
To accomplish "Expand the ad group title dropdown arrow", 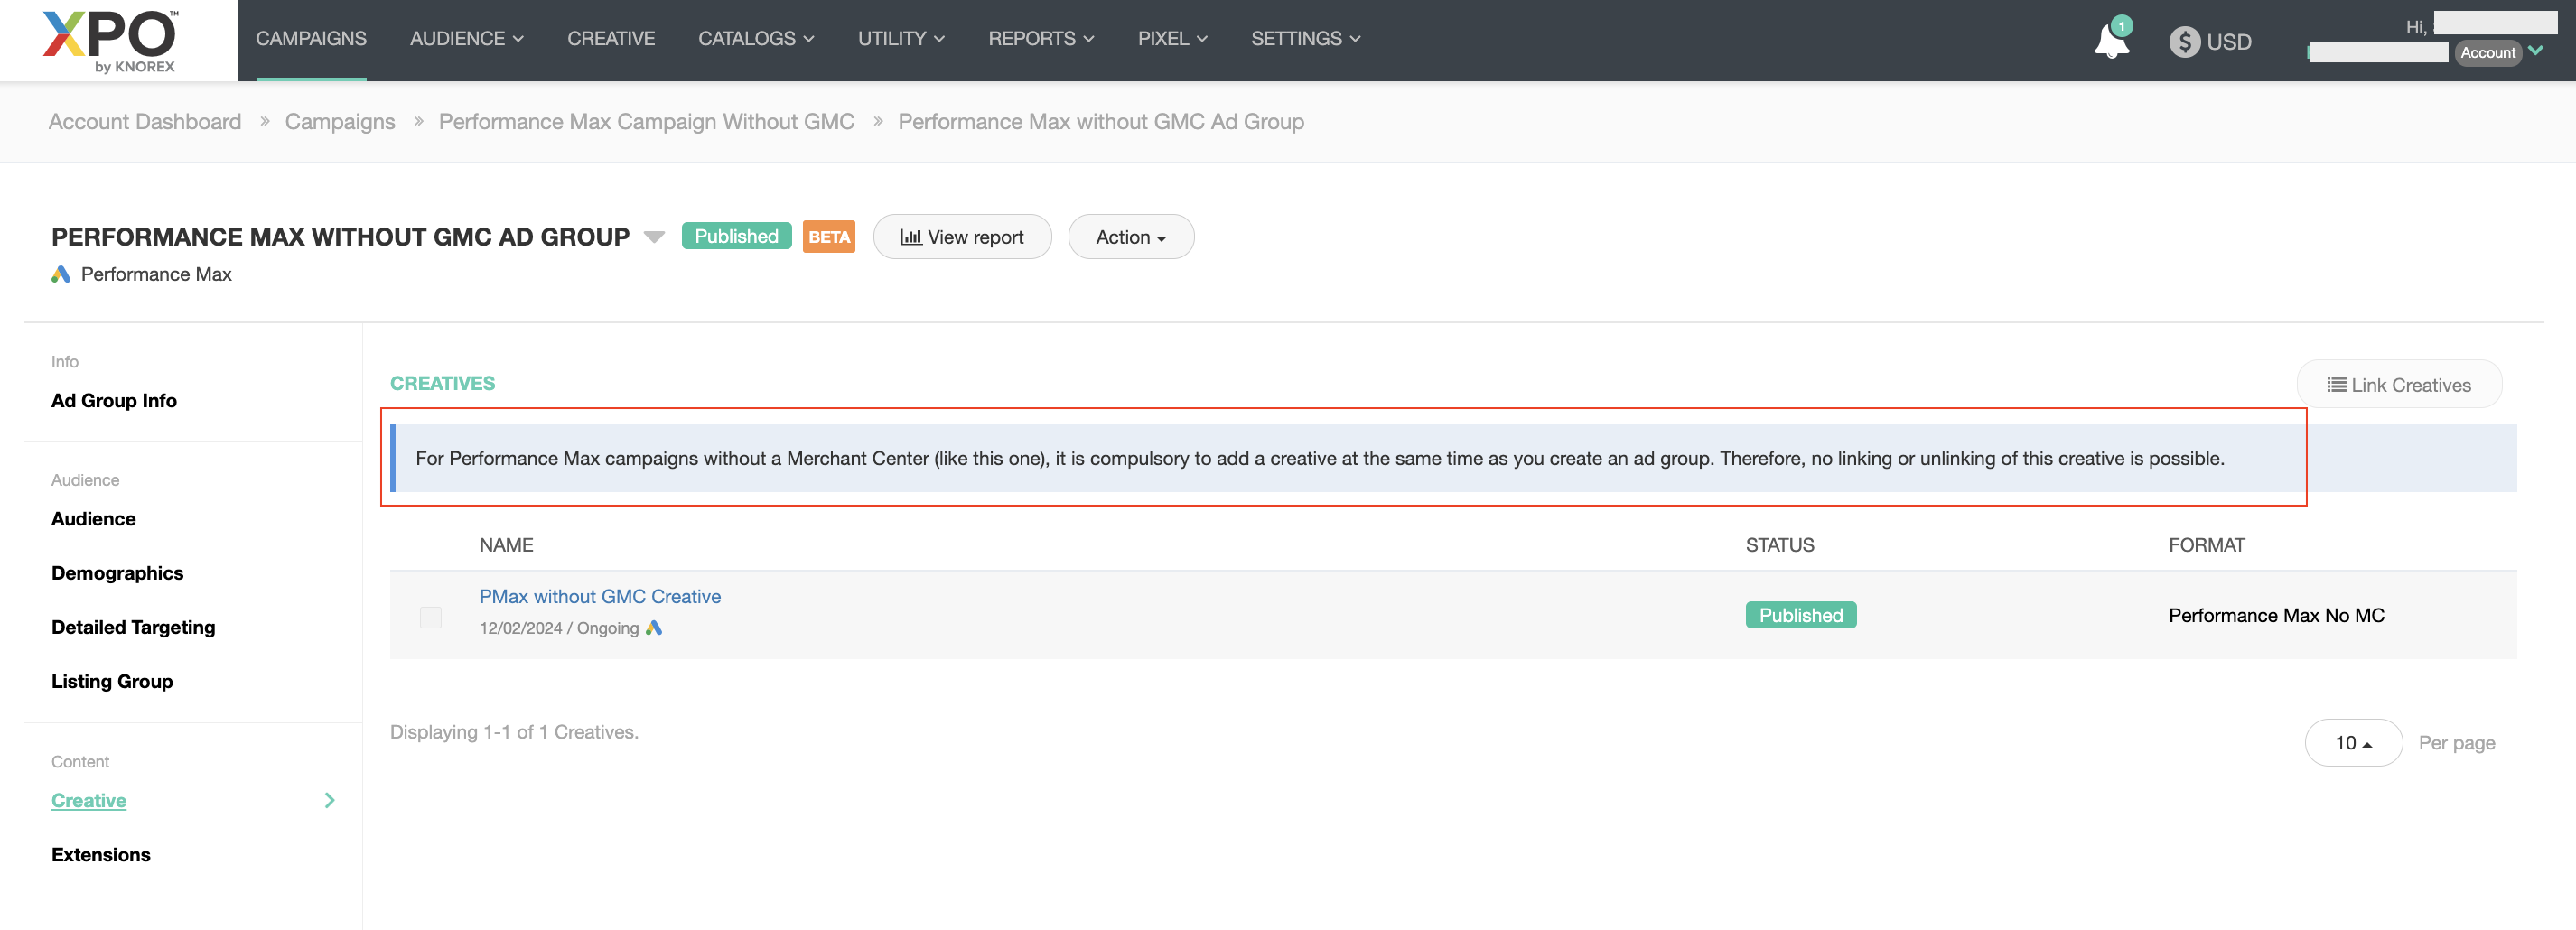I will point(654,237).
